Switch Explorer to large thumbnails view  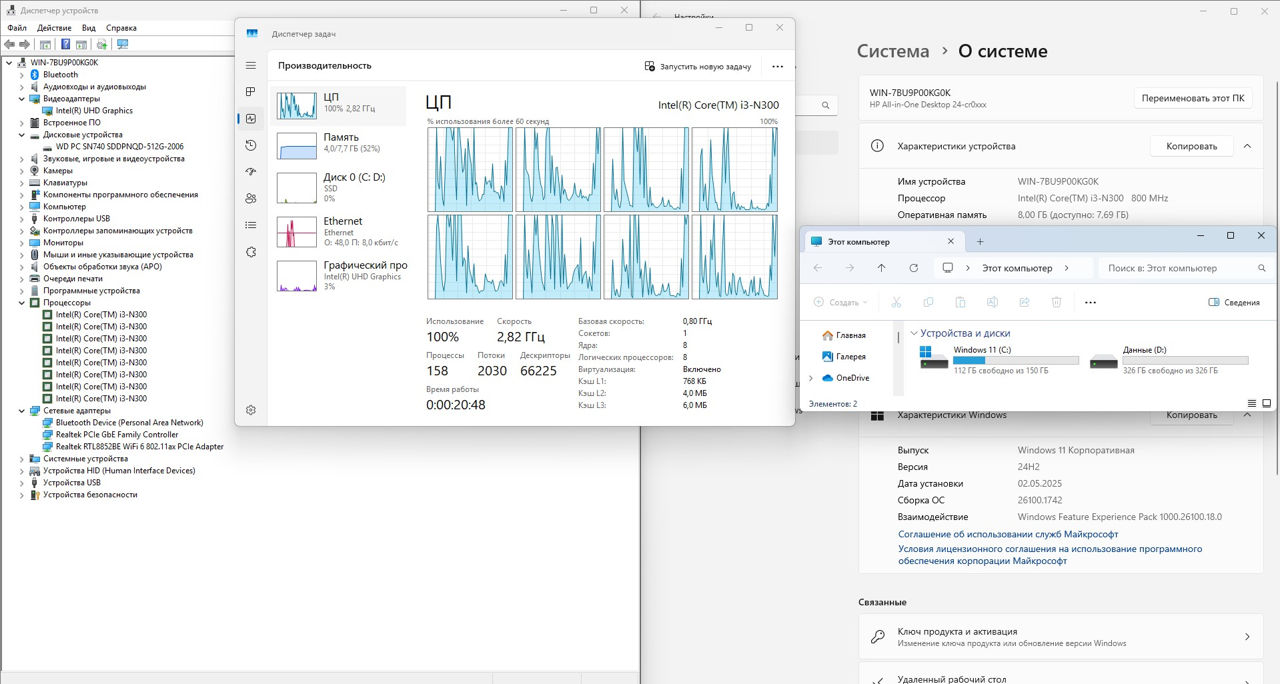1268,403
